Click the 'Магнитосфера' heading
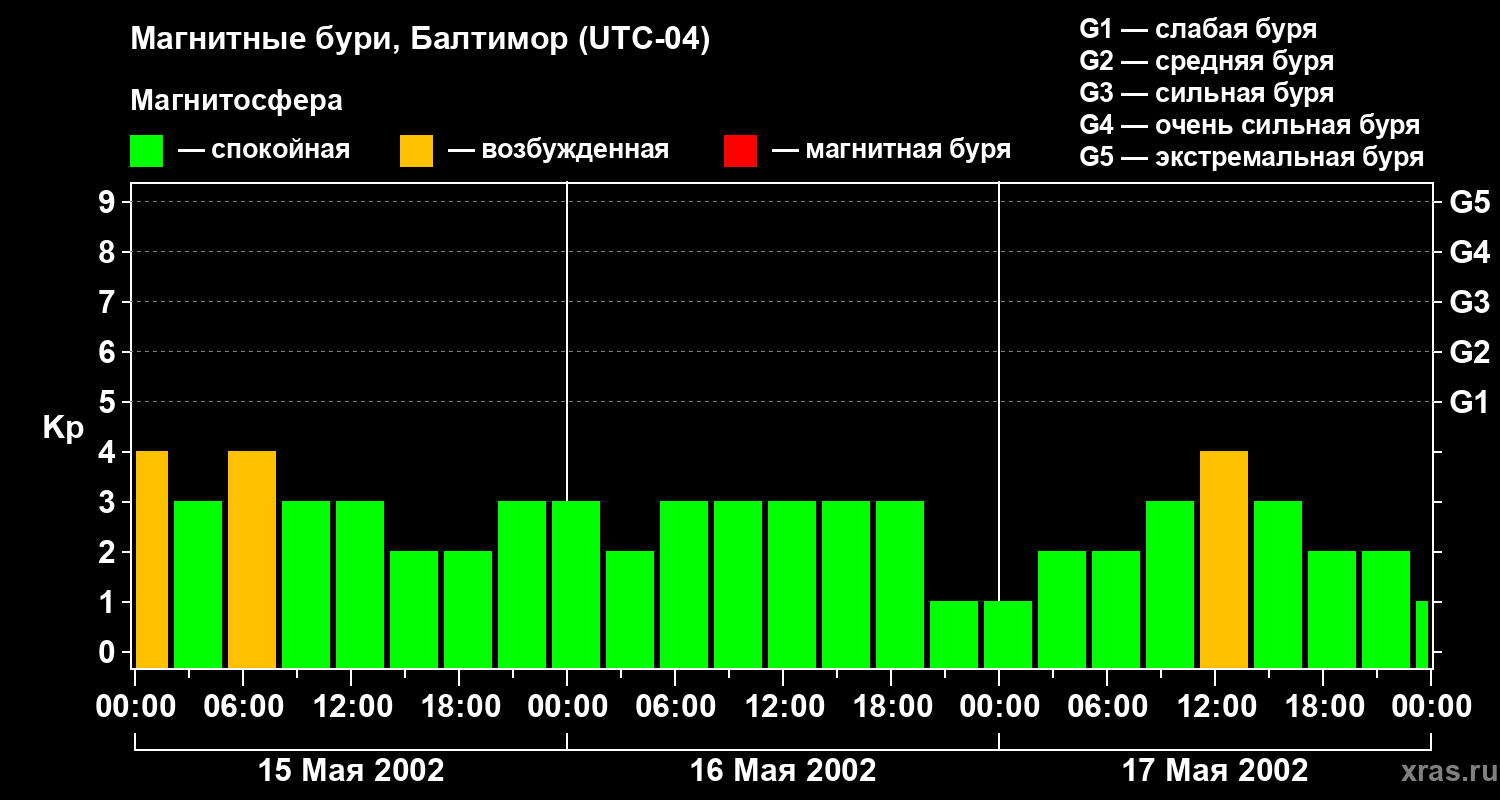 (x=236, y=101)
